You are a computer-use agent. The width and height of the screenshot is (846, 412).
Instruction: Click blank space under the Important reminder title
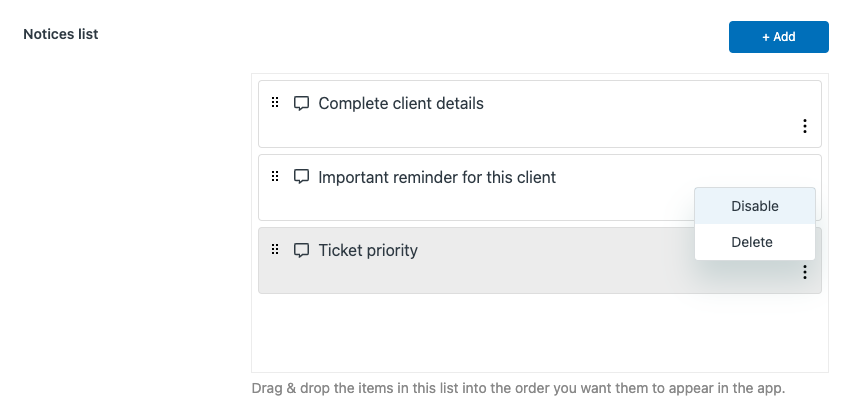[x=475, y=203]
